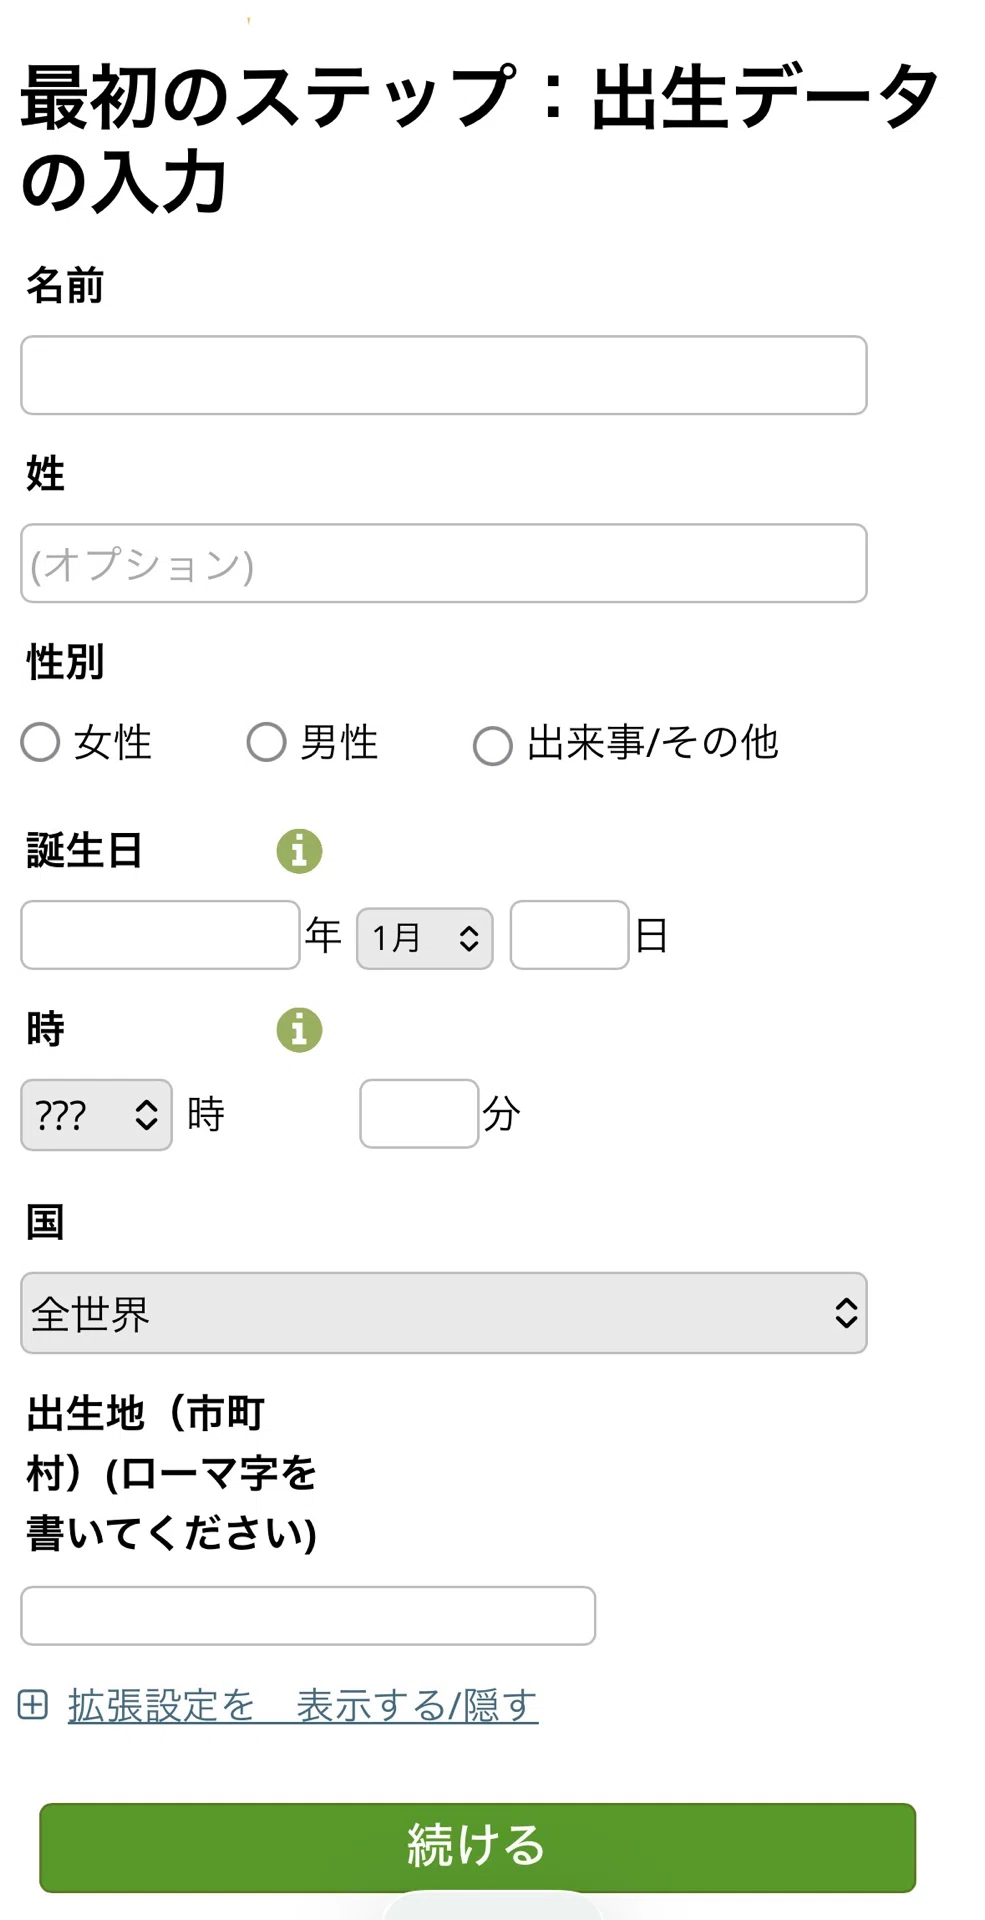Open the ??? hour dropdown
The height and width of the screenshot is (1920, 985).
click(x=96, y=1114)
